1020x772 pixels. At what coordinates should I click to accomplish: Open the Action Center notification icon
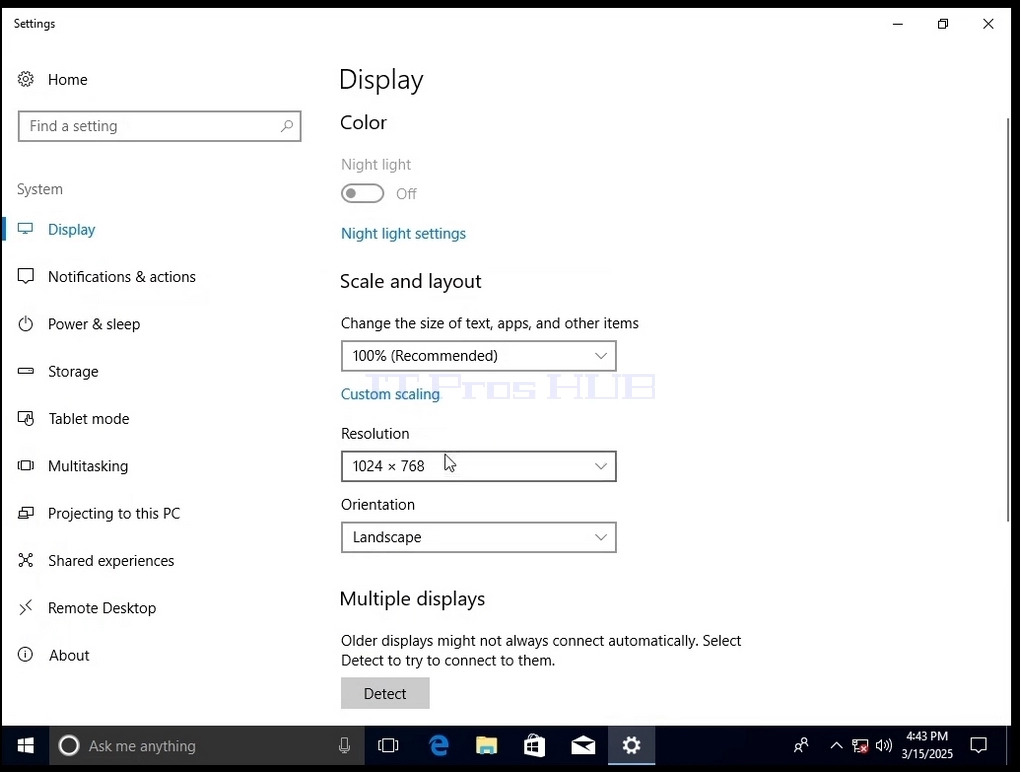pos(978,745)
